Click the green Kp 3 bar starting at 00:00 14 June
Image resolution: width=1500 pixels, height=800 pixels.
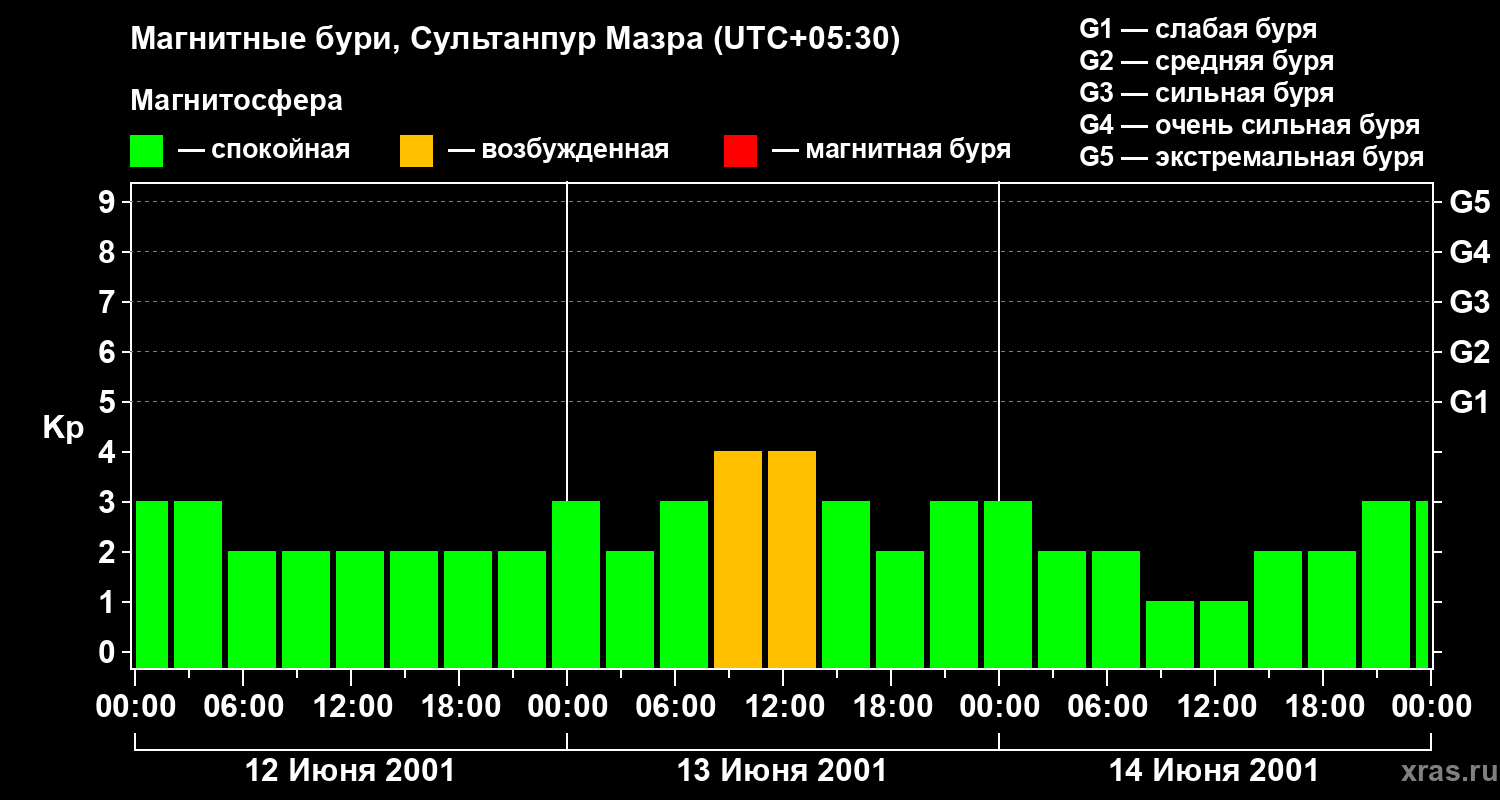pyautogui.click(x=1008, y=584)
